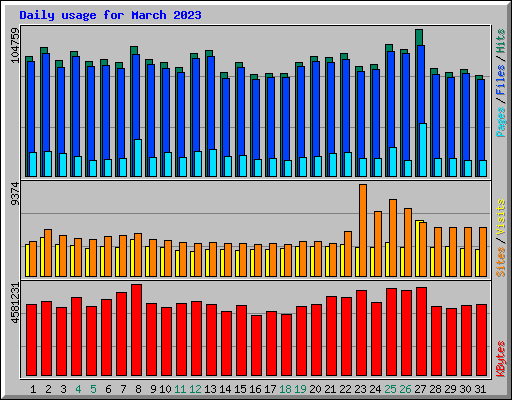
Task: Click the 'Hits' legend label
Action: pyautogui.click(x=500, y=41)
